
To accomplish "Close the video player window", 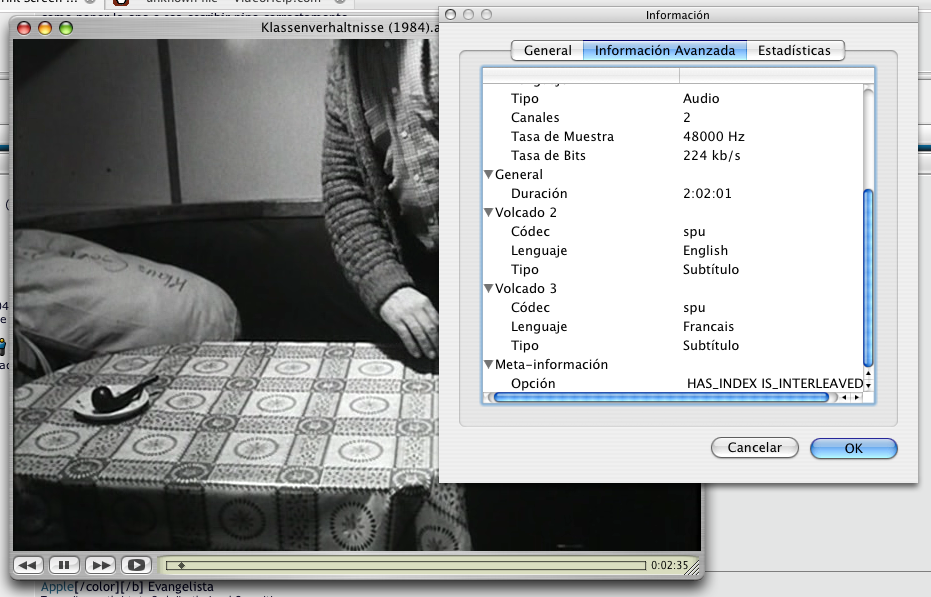I will pos(24,28).
